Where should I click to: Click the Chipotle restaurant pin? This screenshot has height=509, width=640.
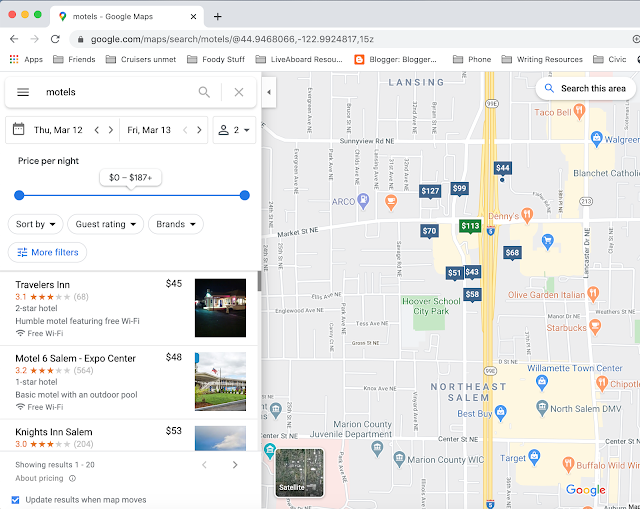tap(602, 383)
